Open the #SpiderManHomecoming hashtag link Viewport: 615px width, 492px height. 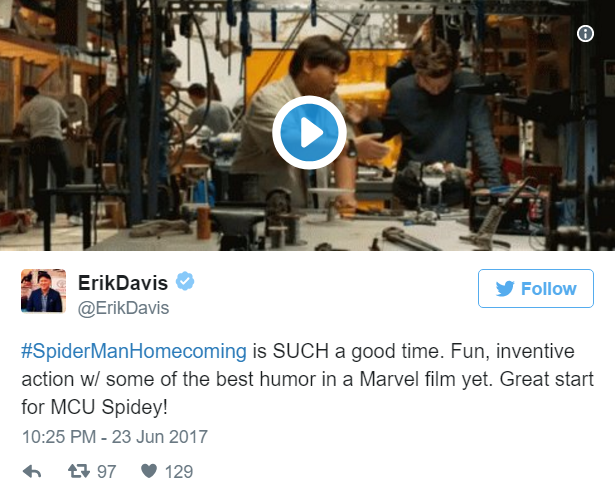[x=134, y=351]
